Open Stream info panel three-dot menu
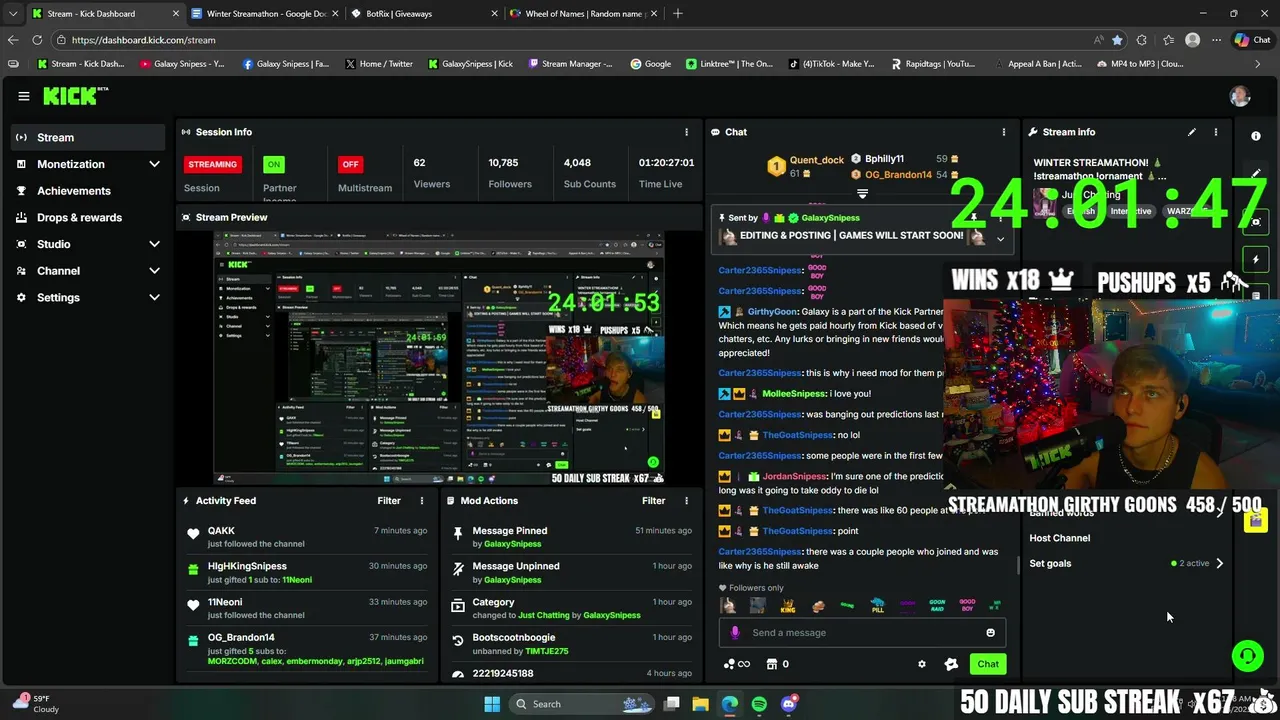The width and height of the screenshot is (1280, 720). click(x=1216, y=132)
